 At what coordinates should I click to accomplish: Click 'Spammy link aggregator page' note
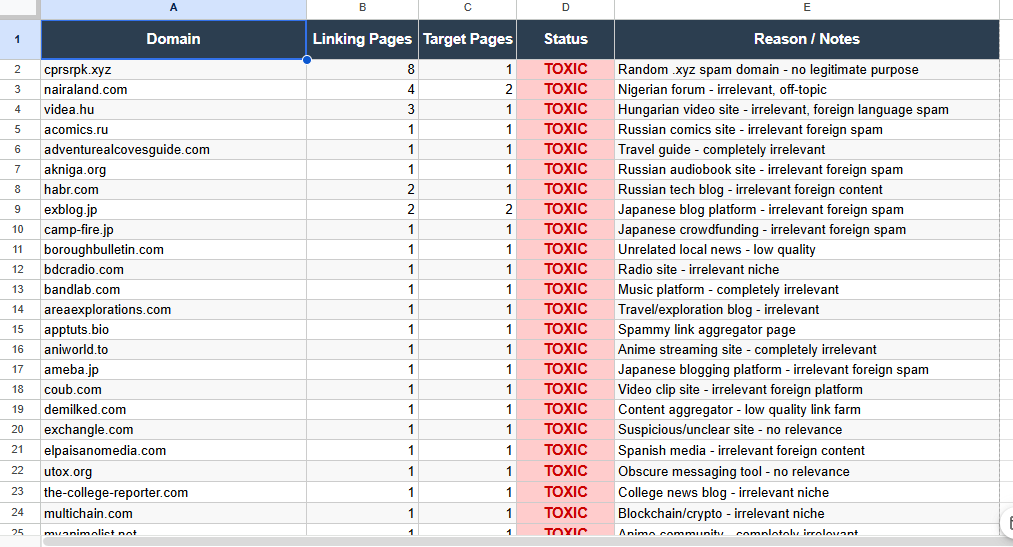click(x=807, y=330)
